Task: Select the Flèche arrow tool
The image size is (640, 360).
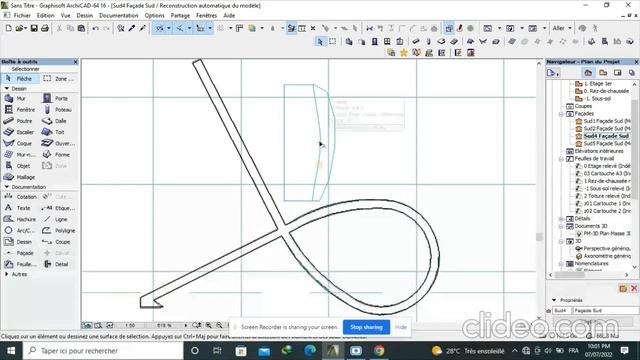Action: click(20, 78)
